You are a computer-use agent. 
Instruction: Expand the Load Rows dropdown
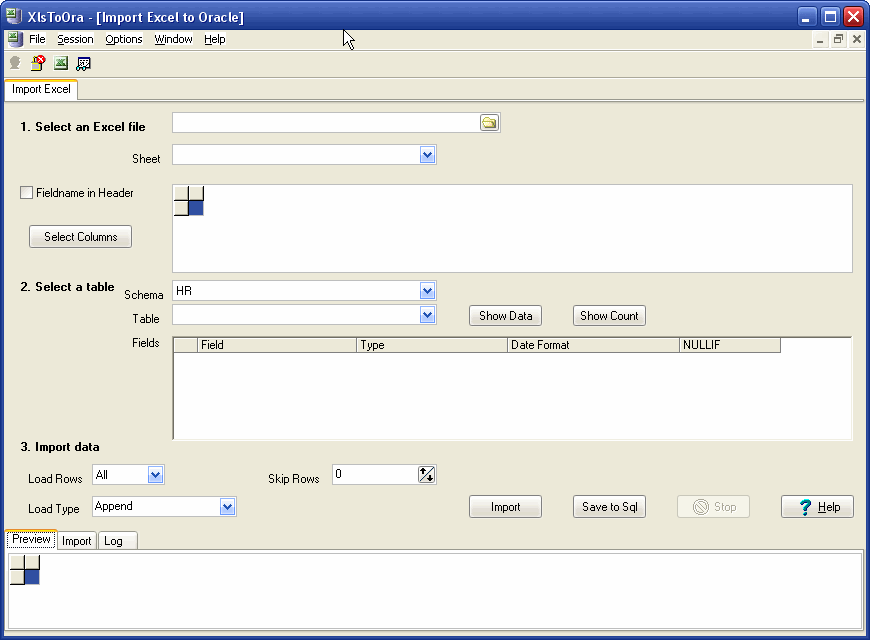[155, 475]
